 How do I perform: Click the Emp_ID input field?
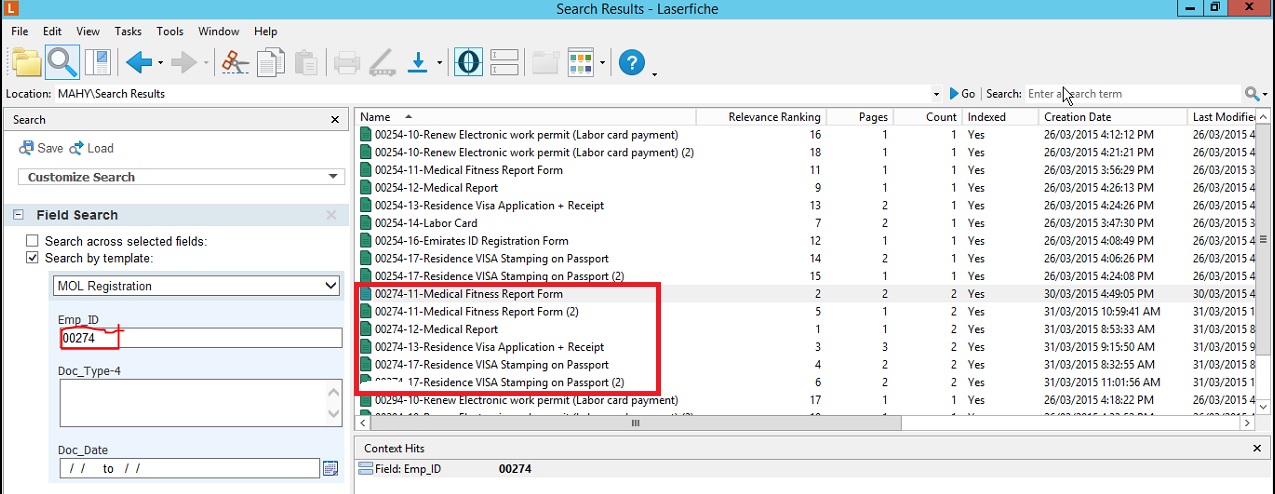(200, 339)
